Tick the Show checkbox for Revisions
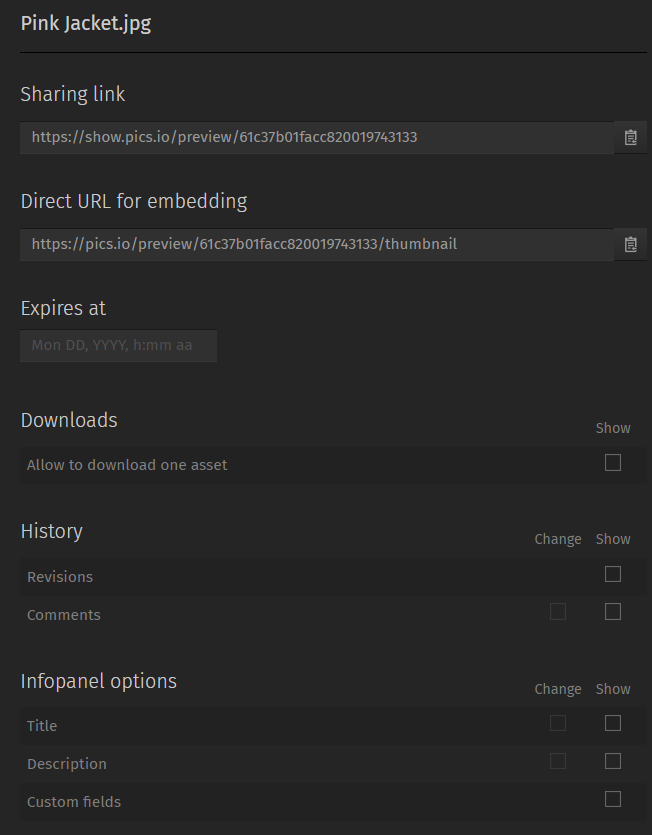 click(613, 574)
